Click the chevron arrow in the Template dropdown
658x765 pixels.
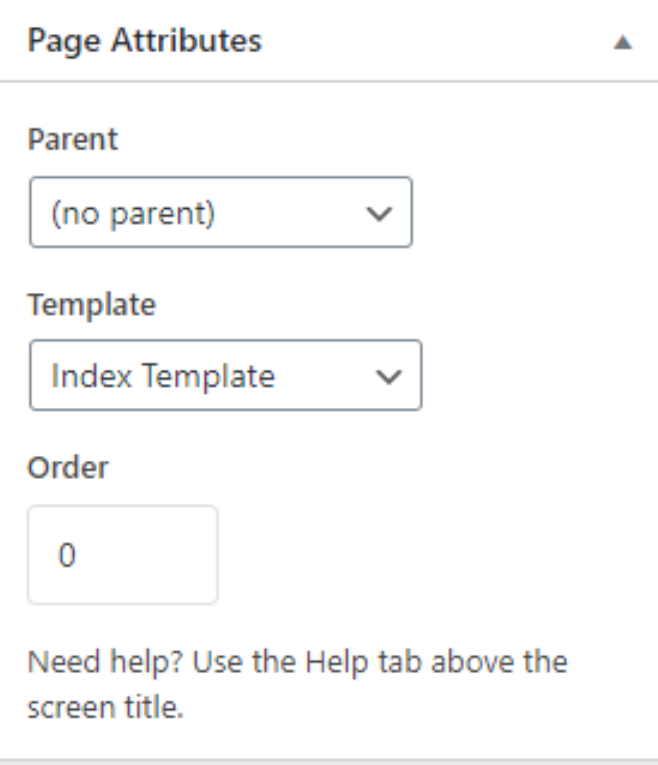pyautogui.click(x=389, y=376)
